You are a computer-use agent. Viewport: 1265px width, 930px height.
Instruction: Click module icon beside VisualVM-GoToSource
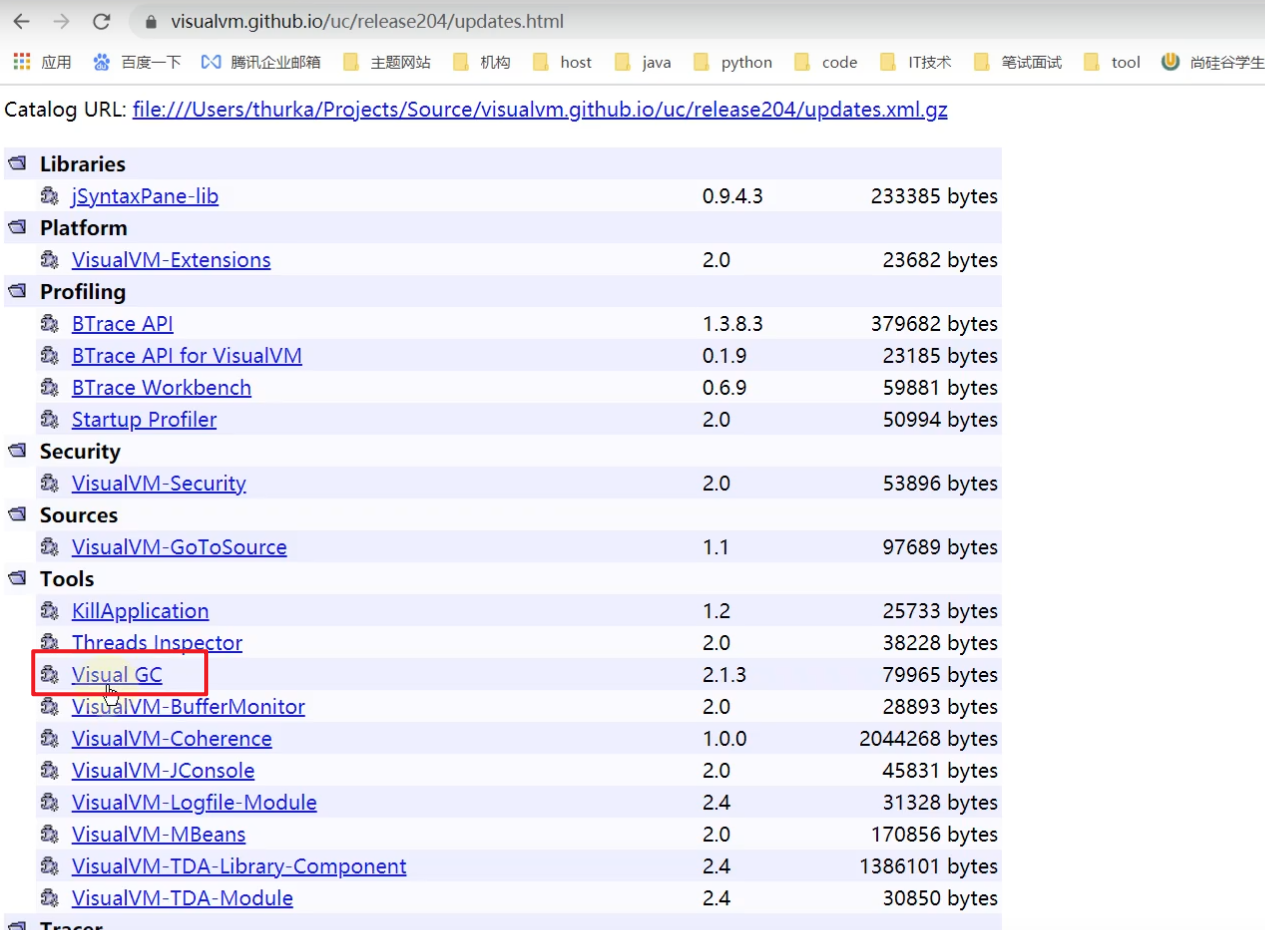pyautogui.click(x=50, y=548)
